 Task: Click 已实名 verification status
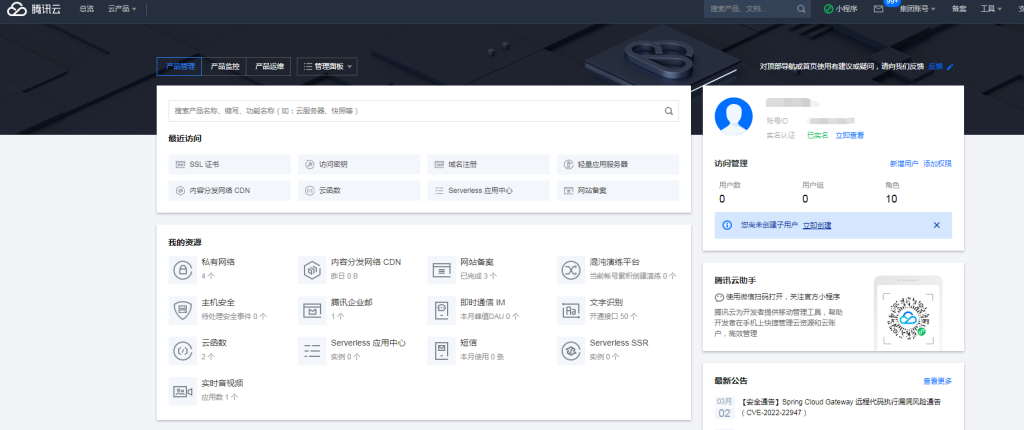coord(818,135)
